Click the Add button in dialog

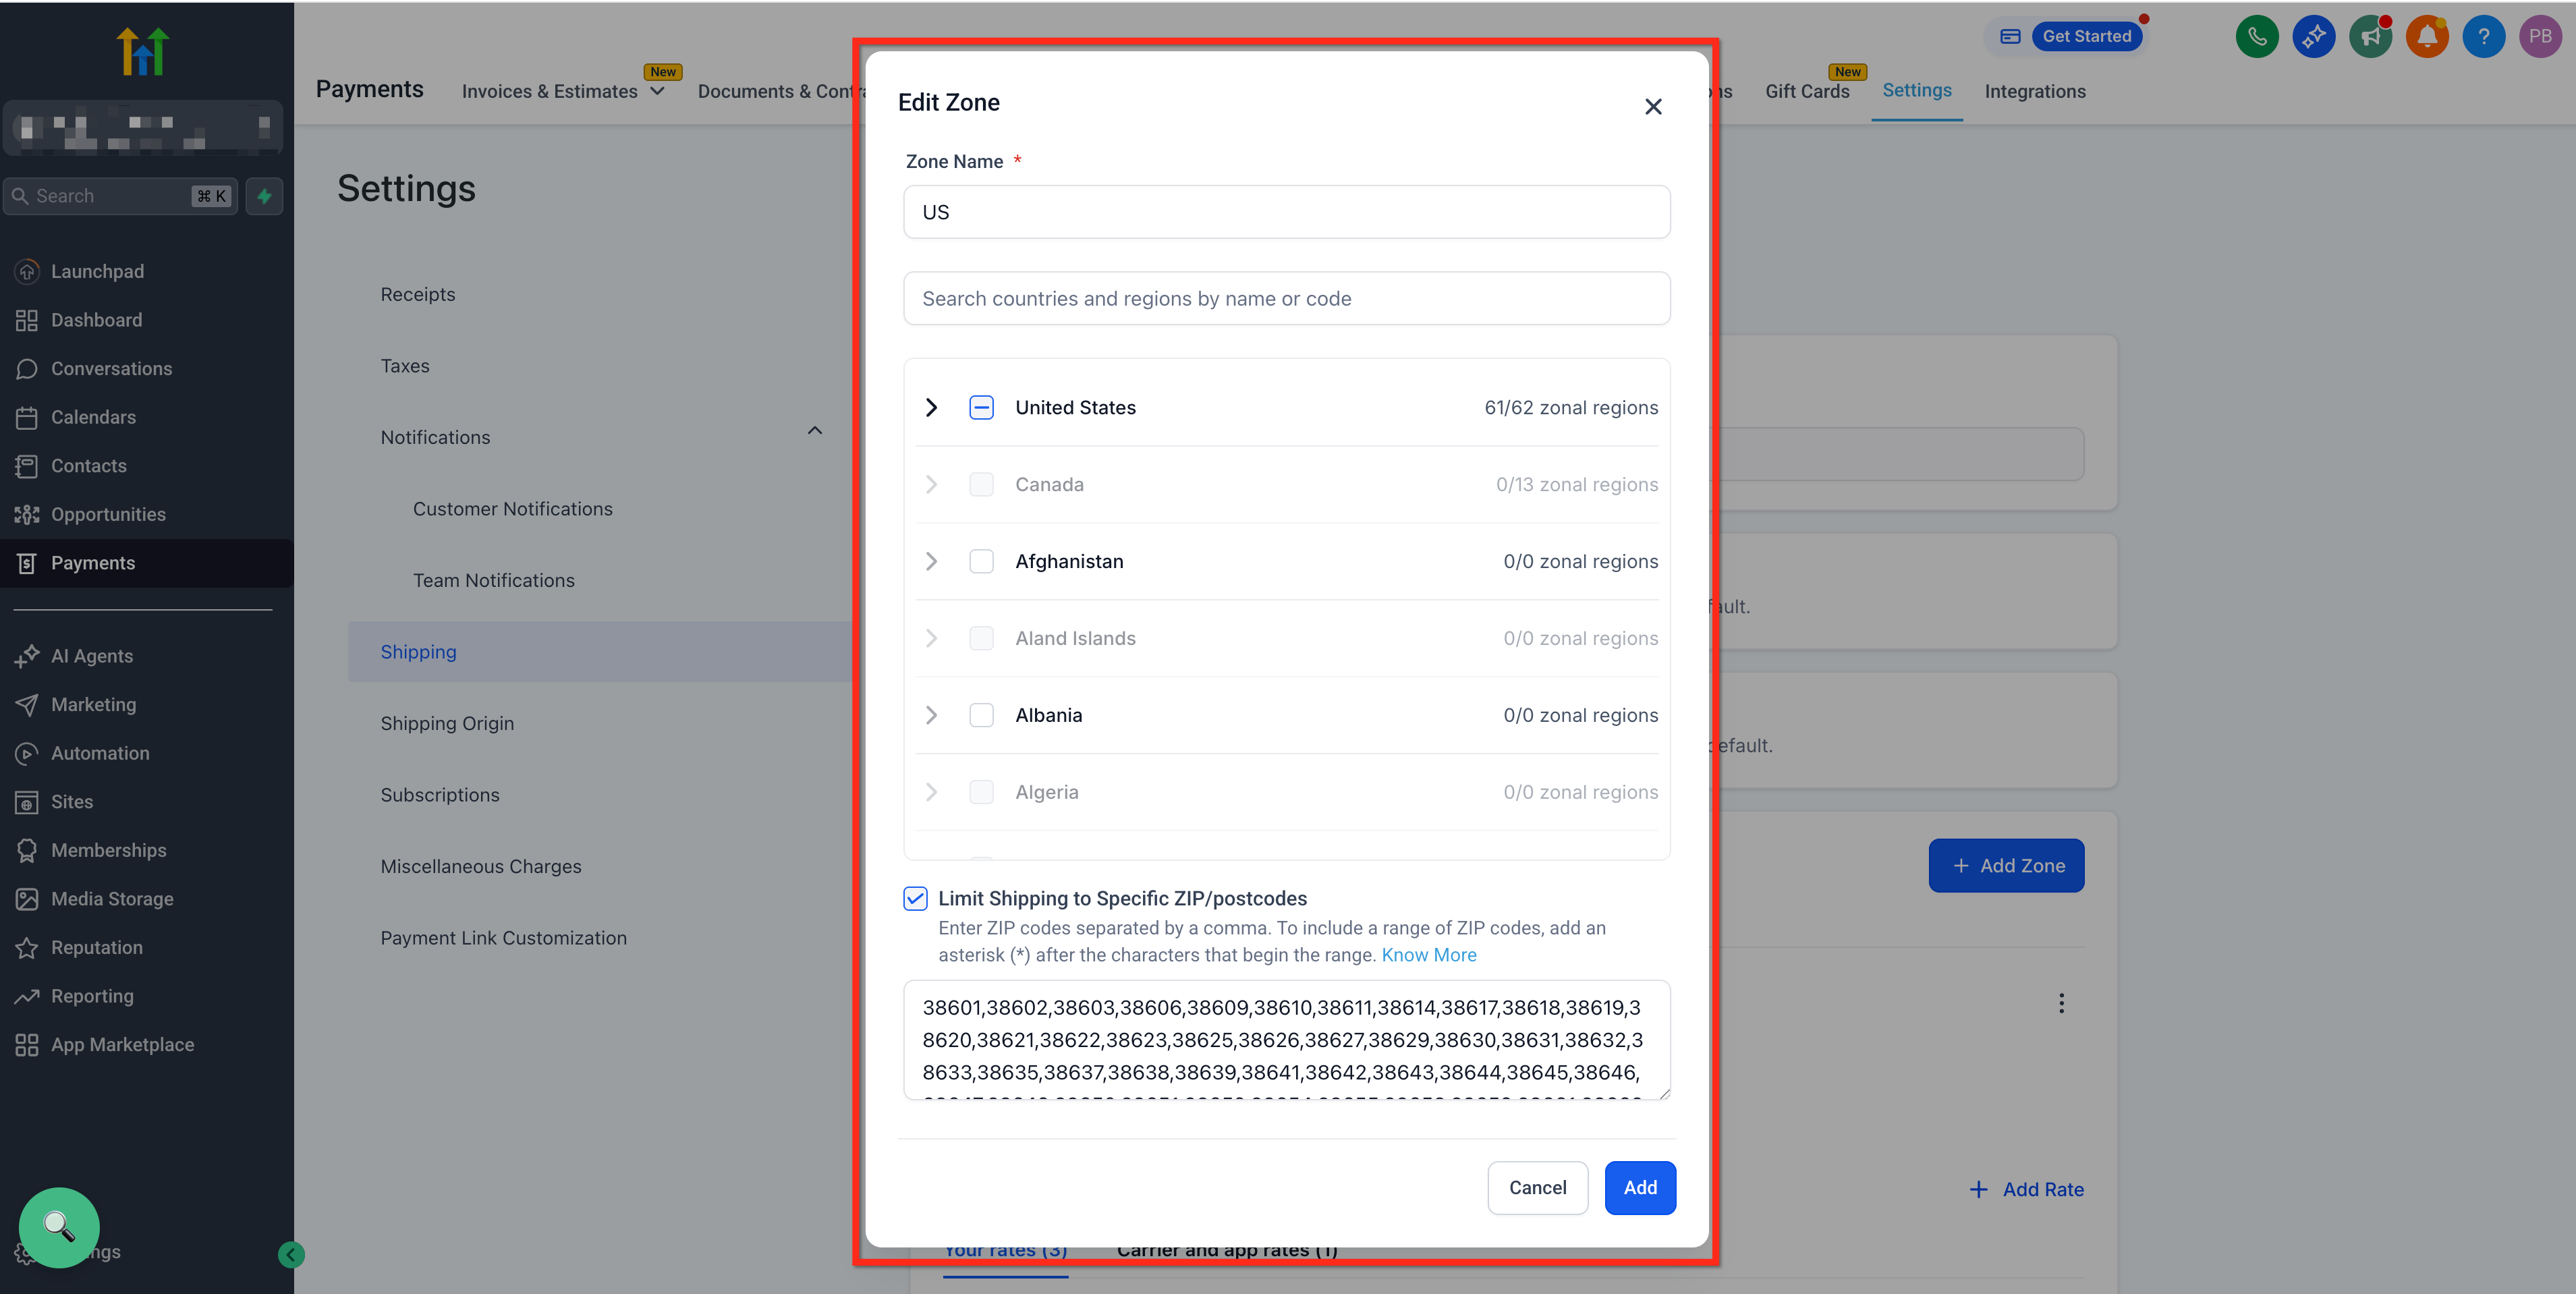pos(1639,1187)
